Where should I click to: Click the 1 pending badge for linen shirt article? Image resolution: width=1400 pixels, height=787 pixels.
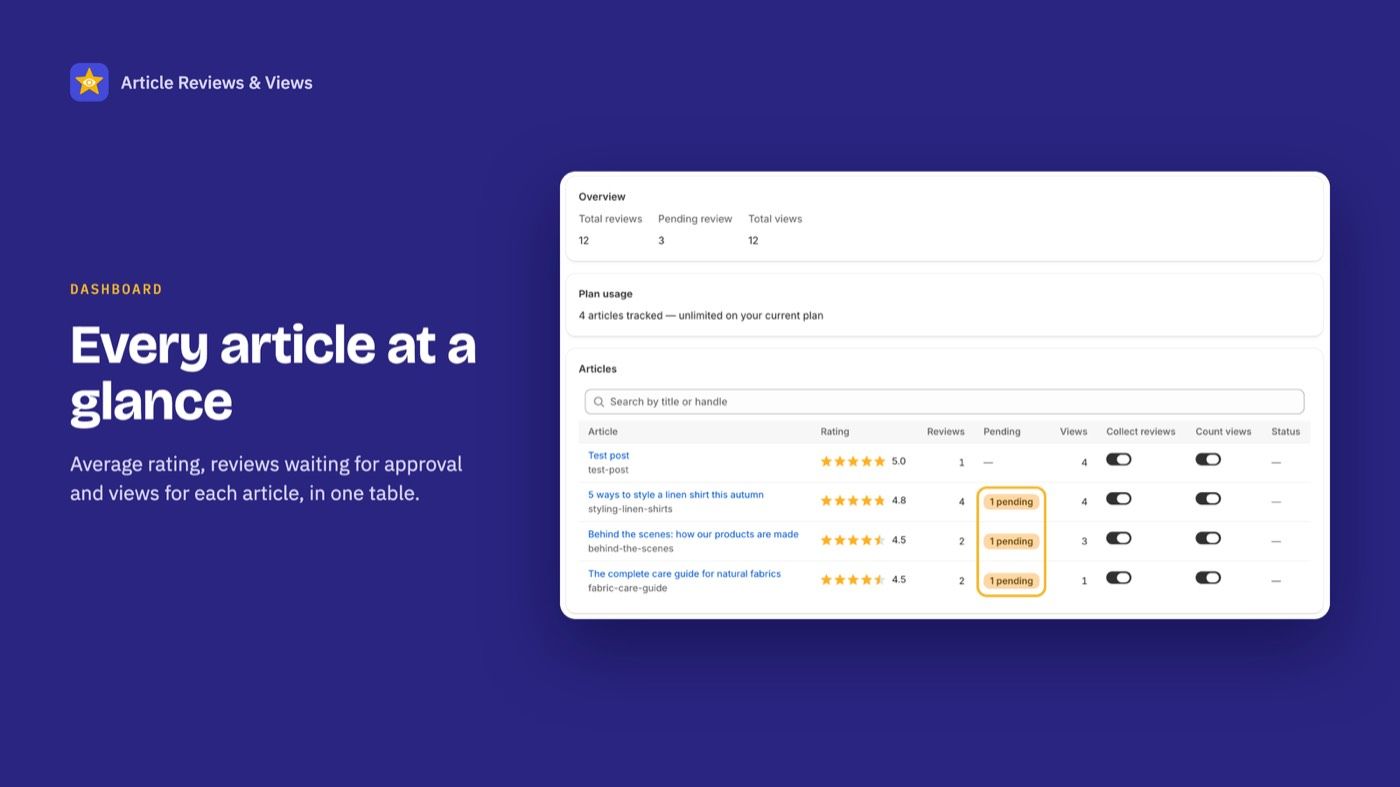1011,502
